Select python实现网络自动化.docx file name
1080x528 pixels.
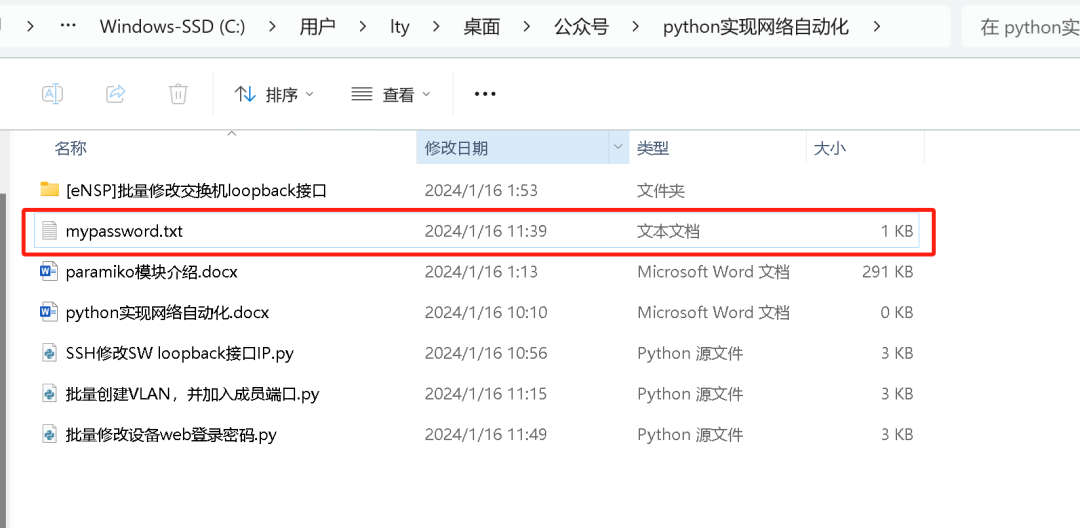[167, 313]
